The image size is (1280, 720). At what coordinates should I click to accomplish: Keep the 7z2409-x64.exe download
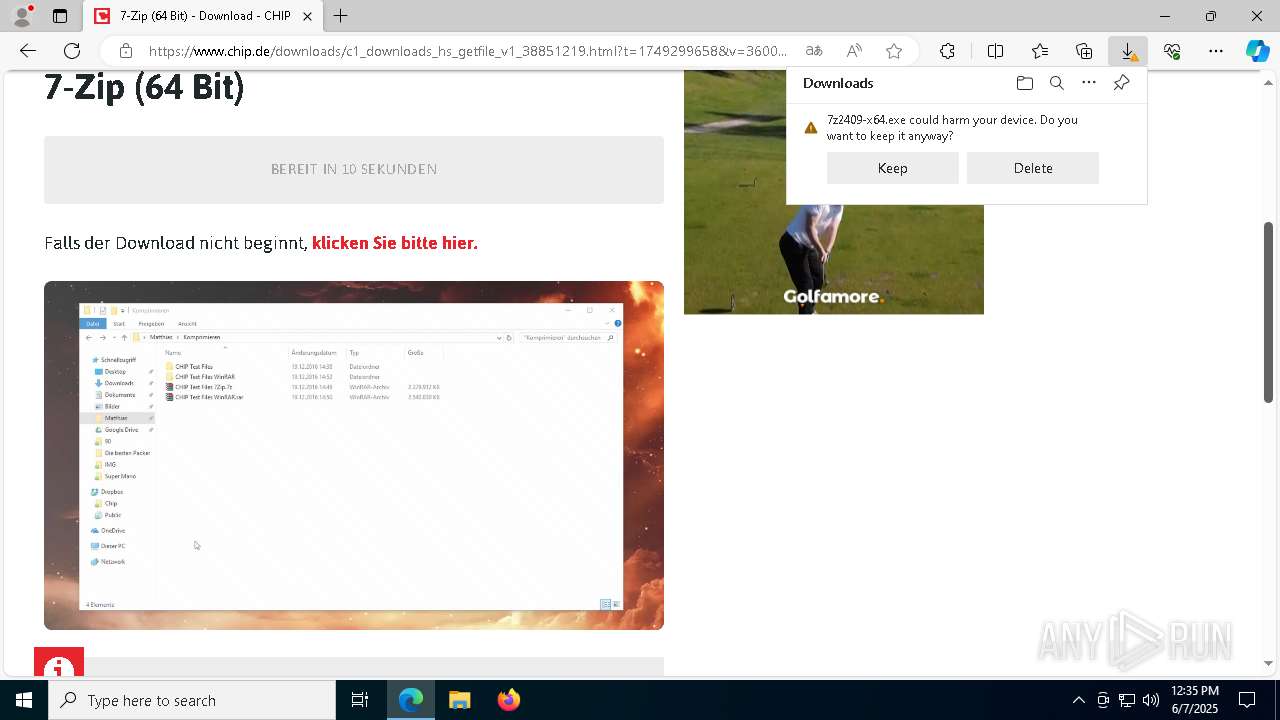(x=893, y=168)
